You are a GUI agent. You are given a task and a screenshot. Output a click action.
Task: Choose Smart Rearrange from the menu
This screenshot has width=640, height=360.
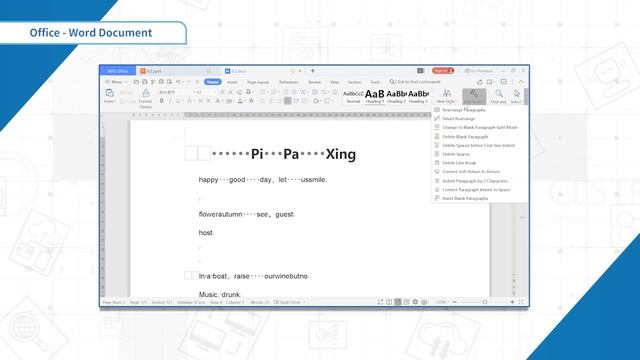[458, 118]
